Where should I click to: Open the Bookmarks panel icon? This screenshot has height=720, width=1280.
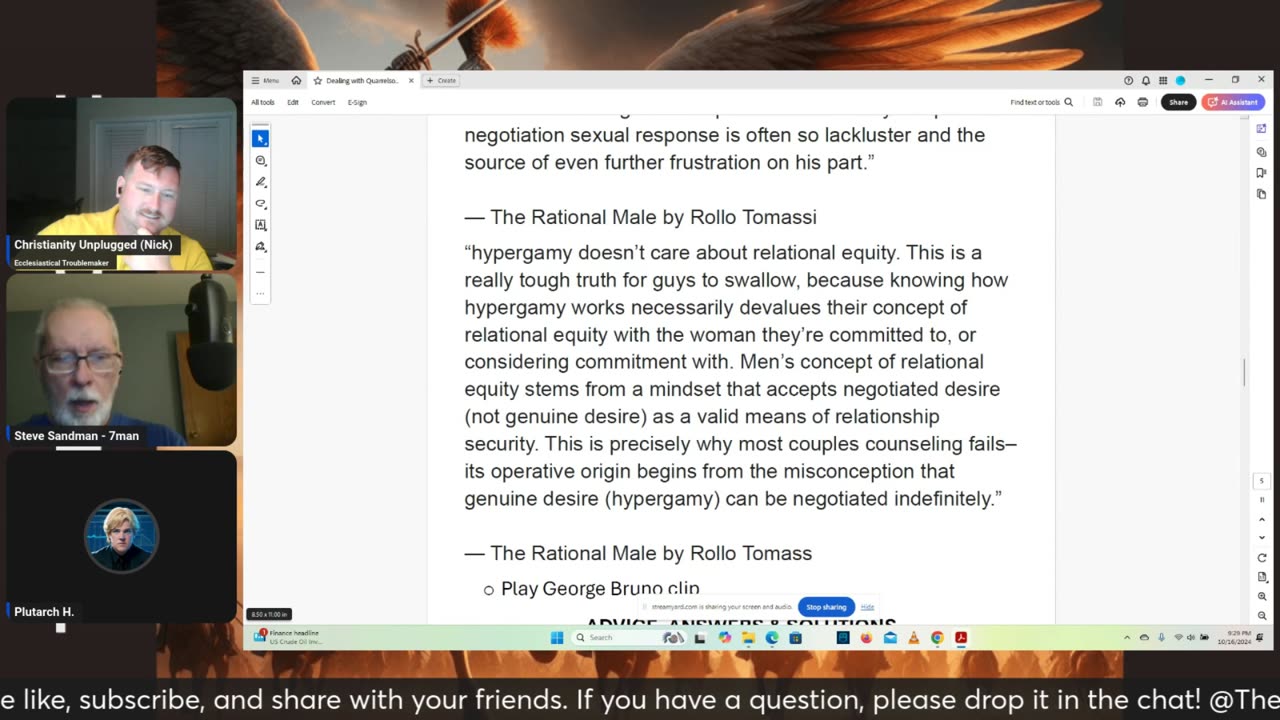tap(1262, 173)
